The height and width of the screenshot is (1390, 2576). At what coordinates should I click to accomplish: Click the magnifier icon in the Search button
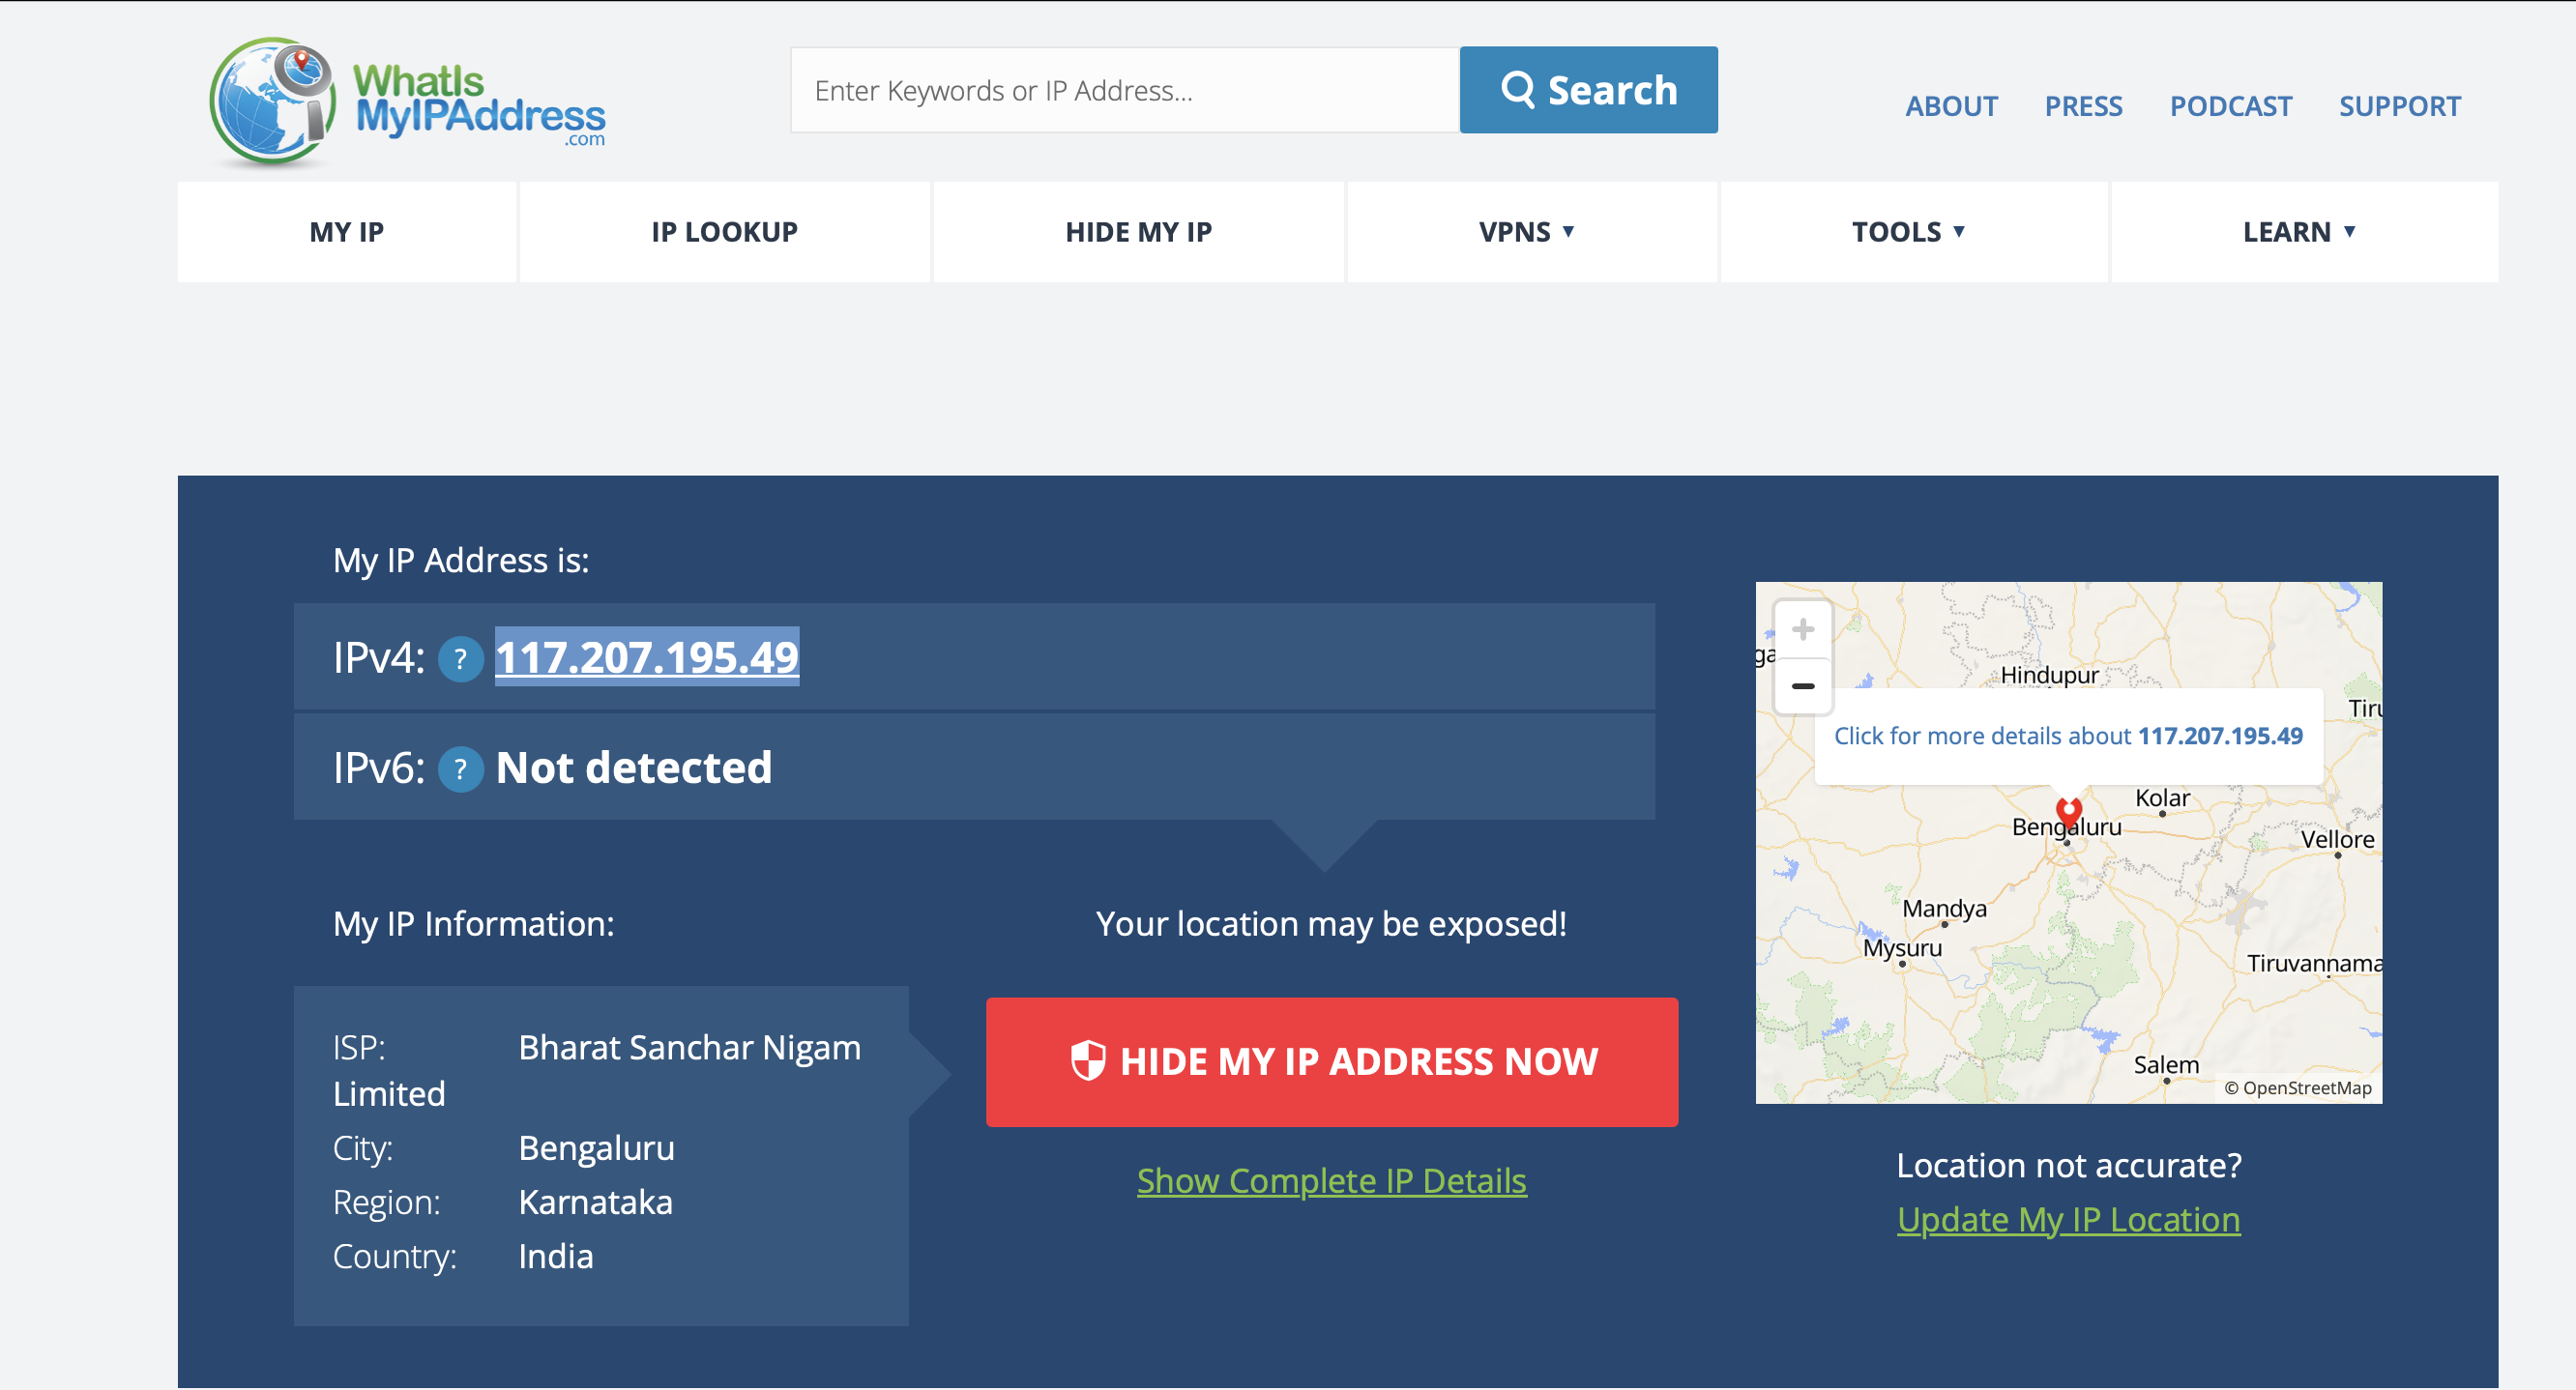coord(1517,89)
